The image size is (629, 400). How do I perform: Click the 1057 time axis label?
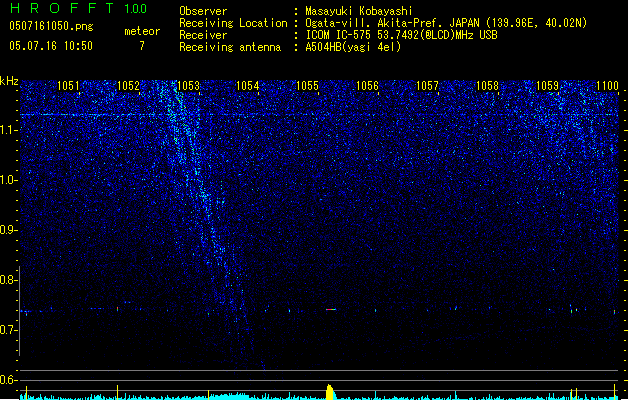coord(427,86)
